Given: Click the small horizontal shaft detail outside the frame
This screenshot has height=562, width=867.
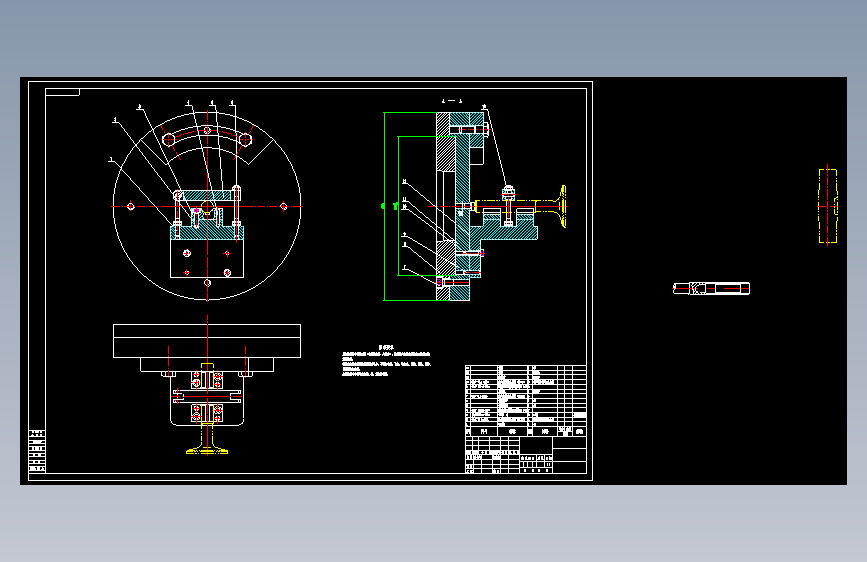Looking at the screenshot, I should [x=711, y=288].
